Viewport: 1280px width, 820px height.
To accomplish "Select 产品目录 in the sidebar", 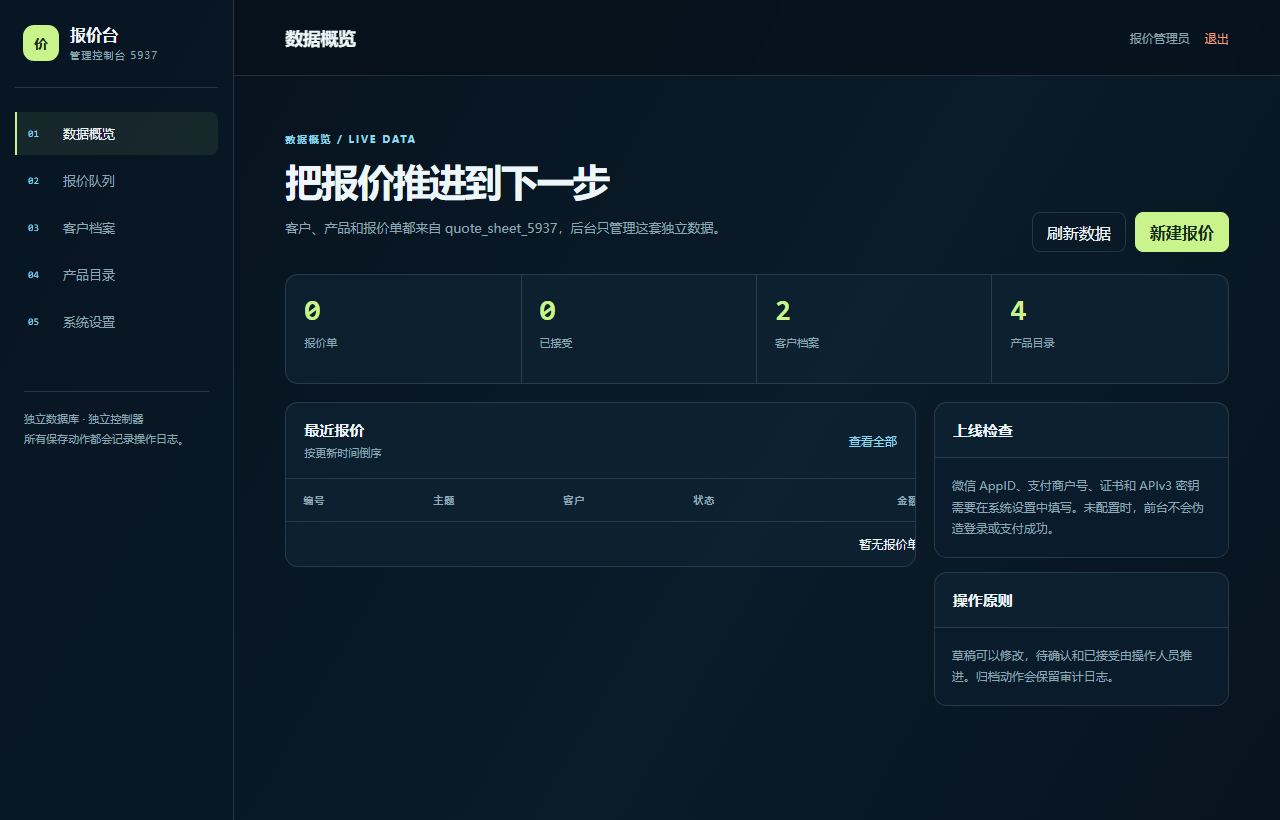I will 117,275.
